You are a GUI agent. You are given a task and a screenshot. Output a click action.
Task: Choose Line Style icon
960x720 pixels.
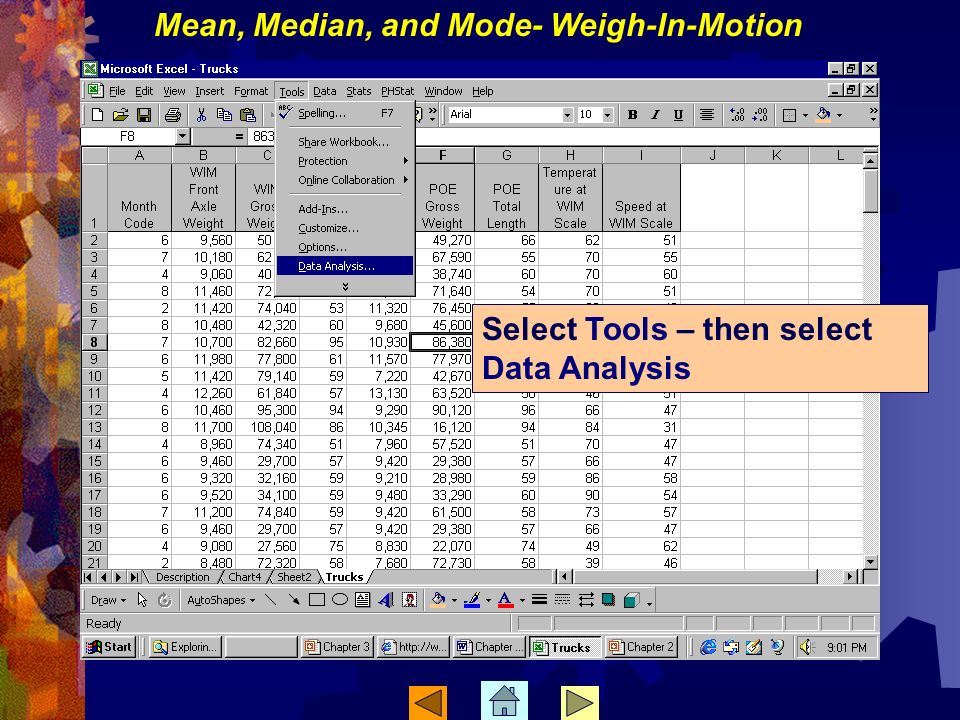539,600
